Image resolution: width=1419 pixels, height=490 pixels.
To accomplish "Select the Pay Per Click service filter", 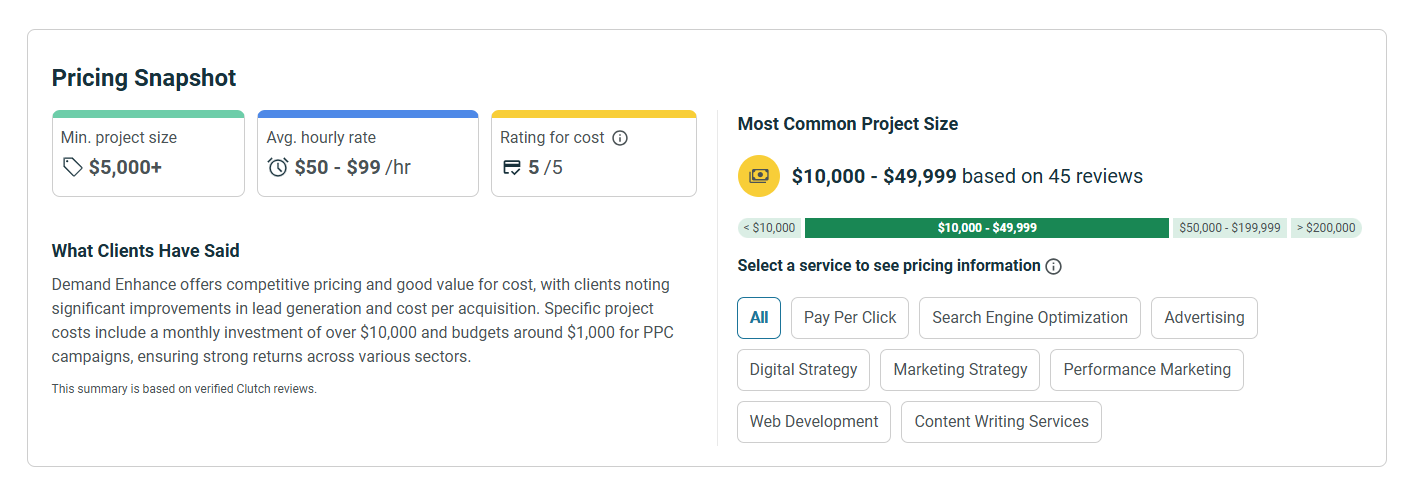I will 850,318.
